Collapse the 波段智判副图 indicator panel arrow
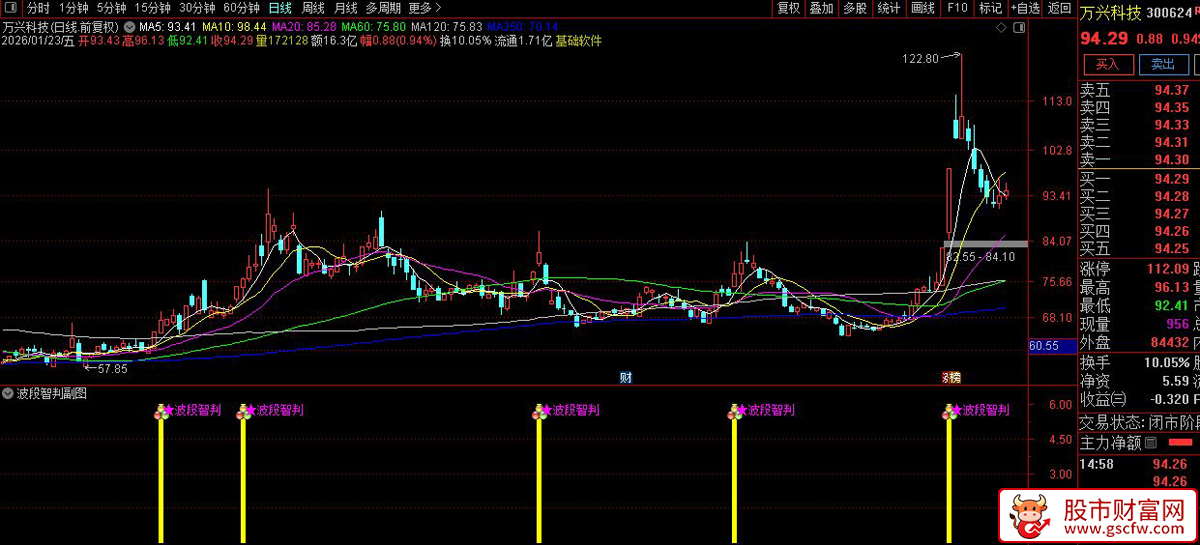Viewport: 1200px width, 545px height. [8, 394]
